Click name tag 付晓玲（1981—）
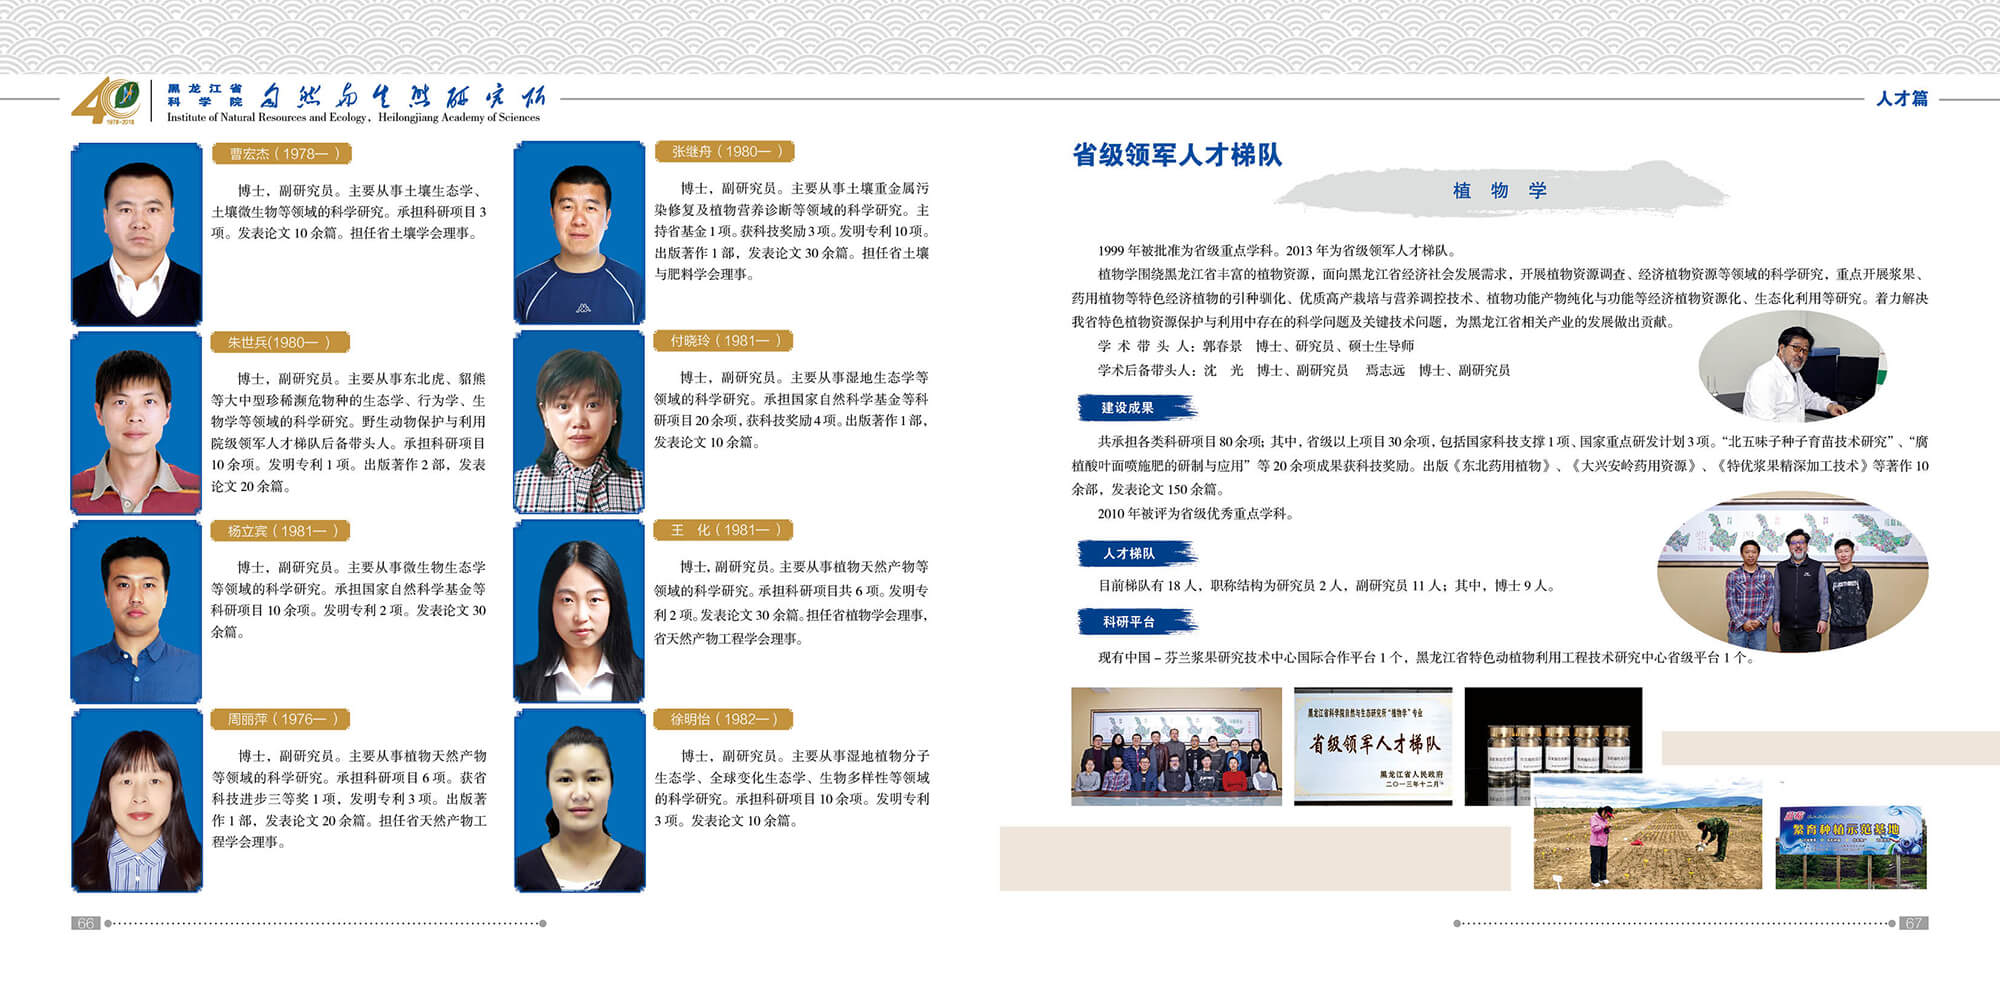 click(724, 341)
